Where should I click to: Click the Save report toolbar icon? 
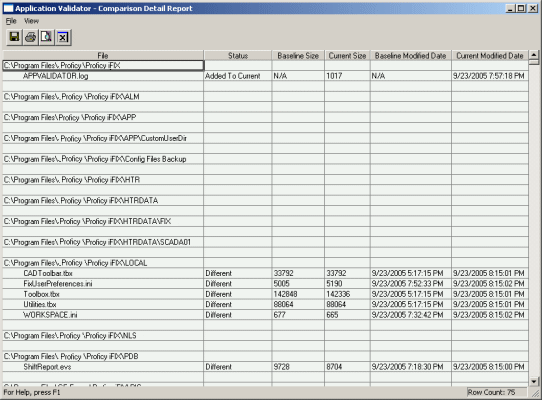click(x=14, y=37)
